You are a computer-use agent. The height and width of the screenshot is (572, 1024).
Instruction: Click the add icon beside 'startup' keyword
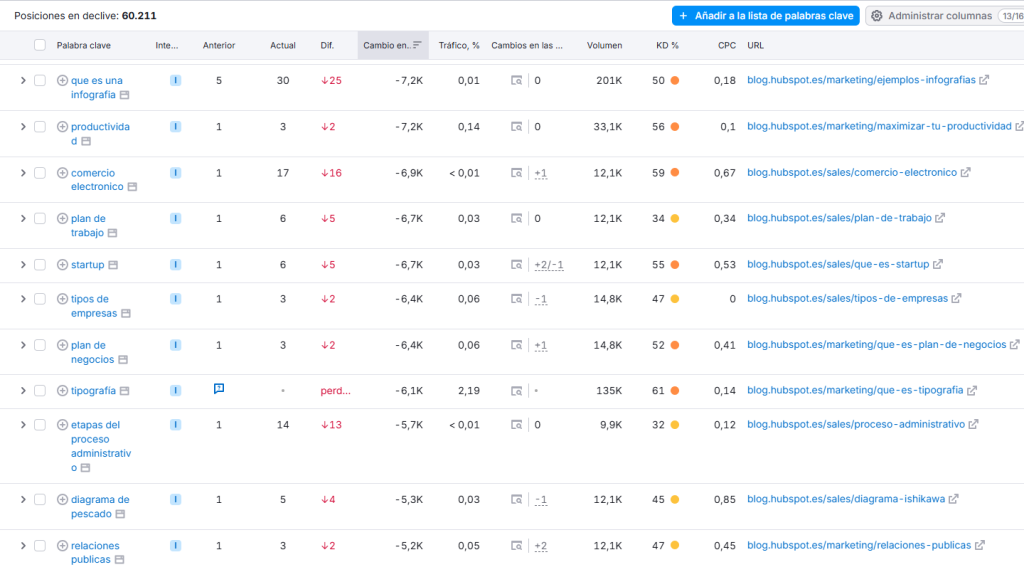(62, 265)
